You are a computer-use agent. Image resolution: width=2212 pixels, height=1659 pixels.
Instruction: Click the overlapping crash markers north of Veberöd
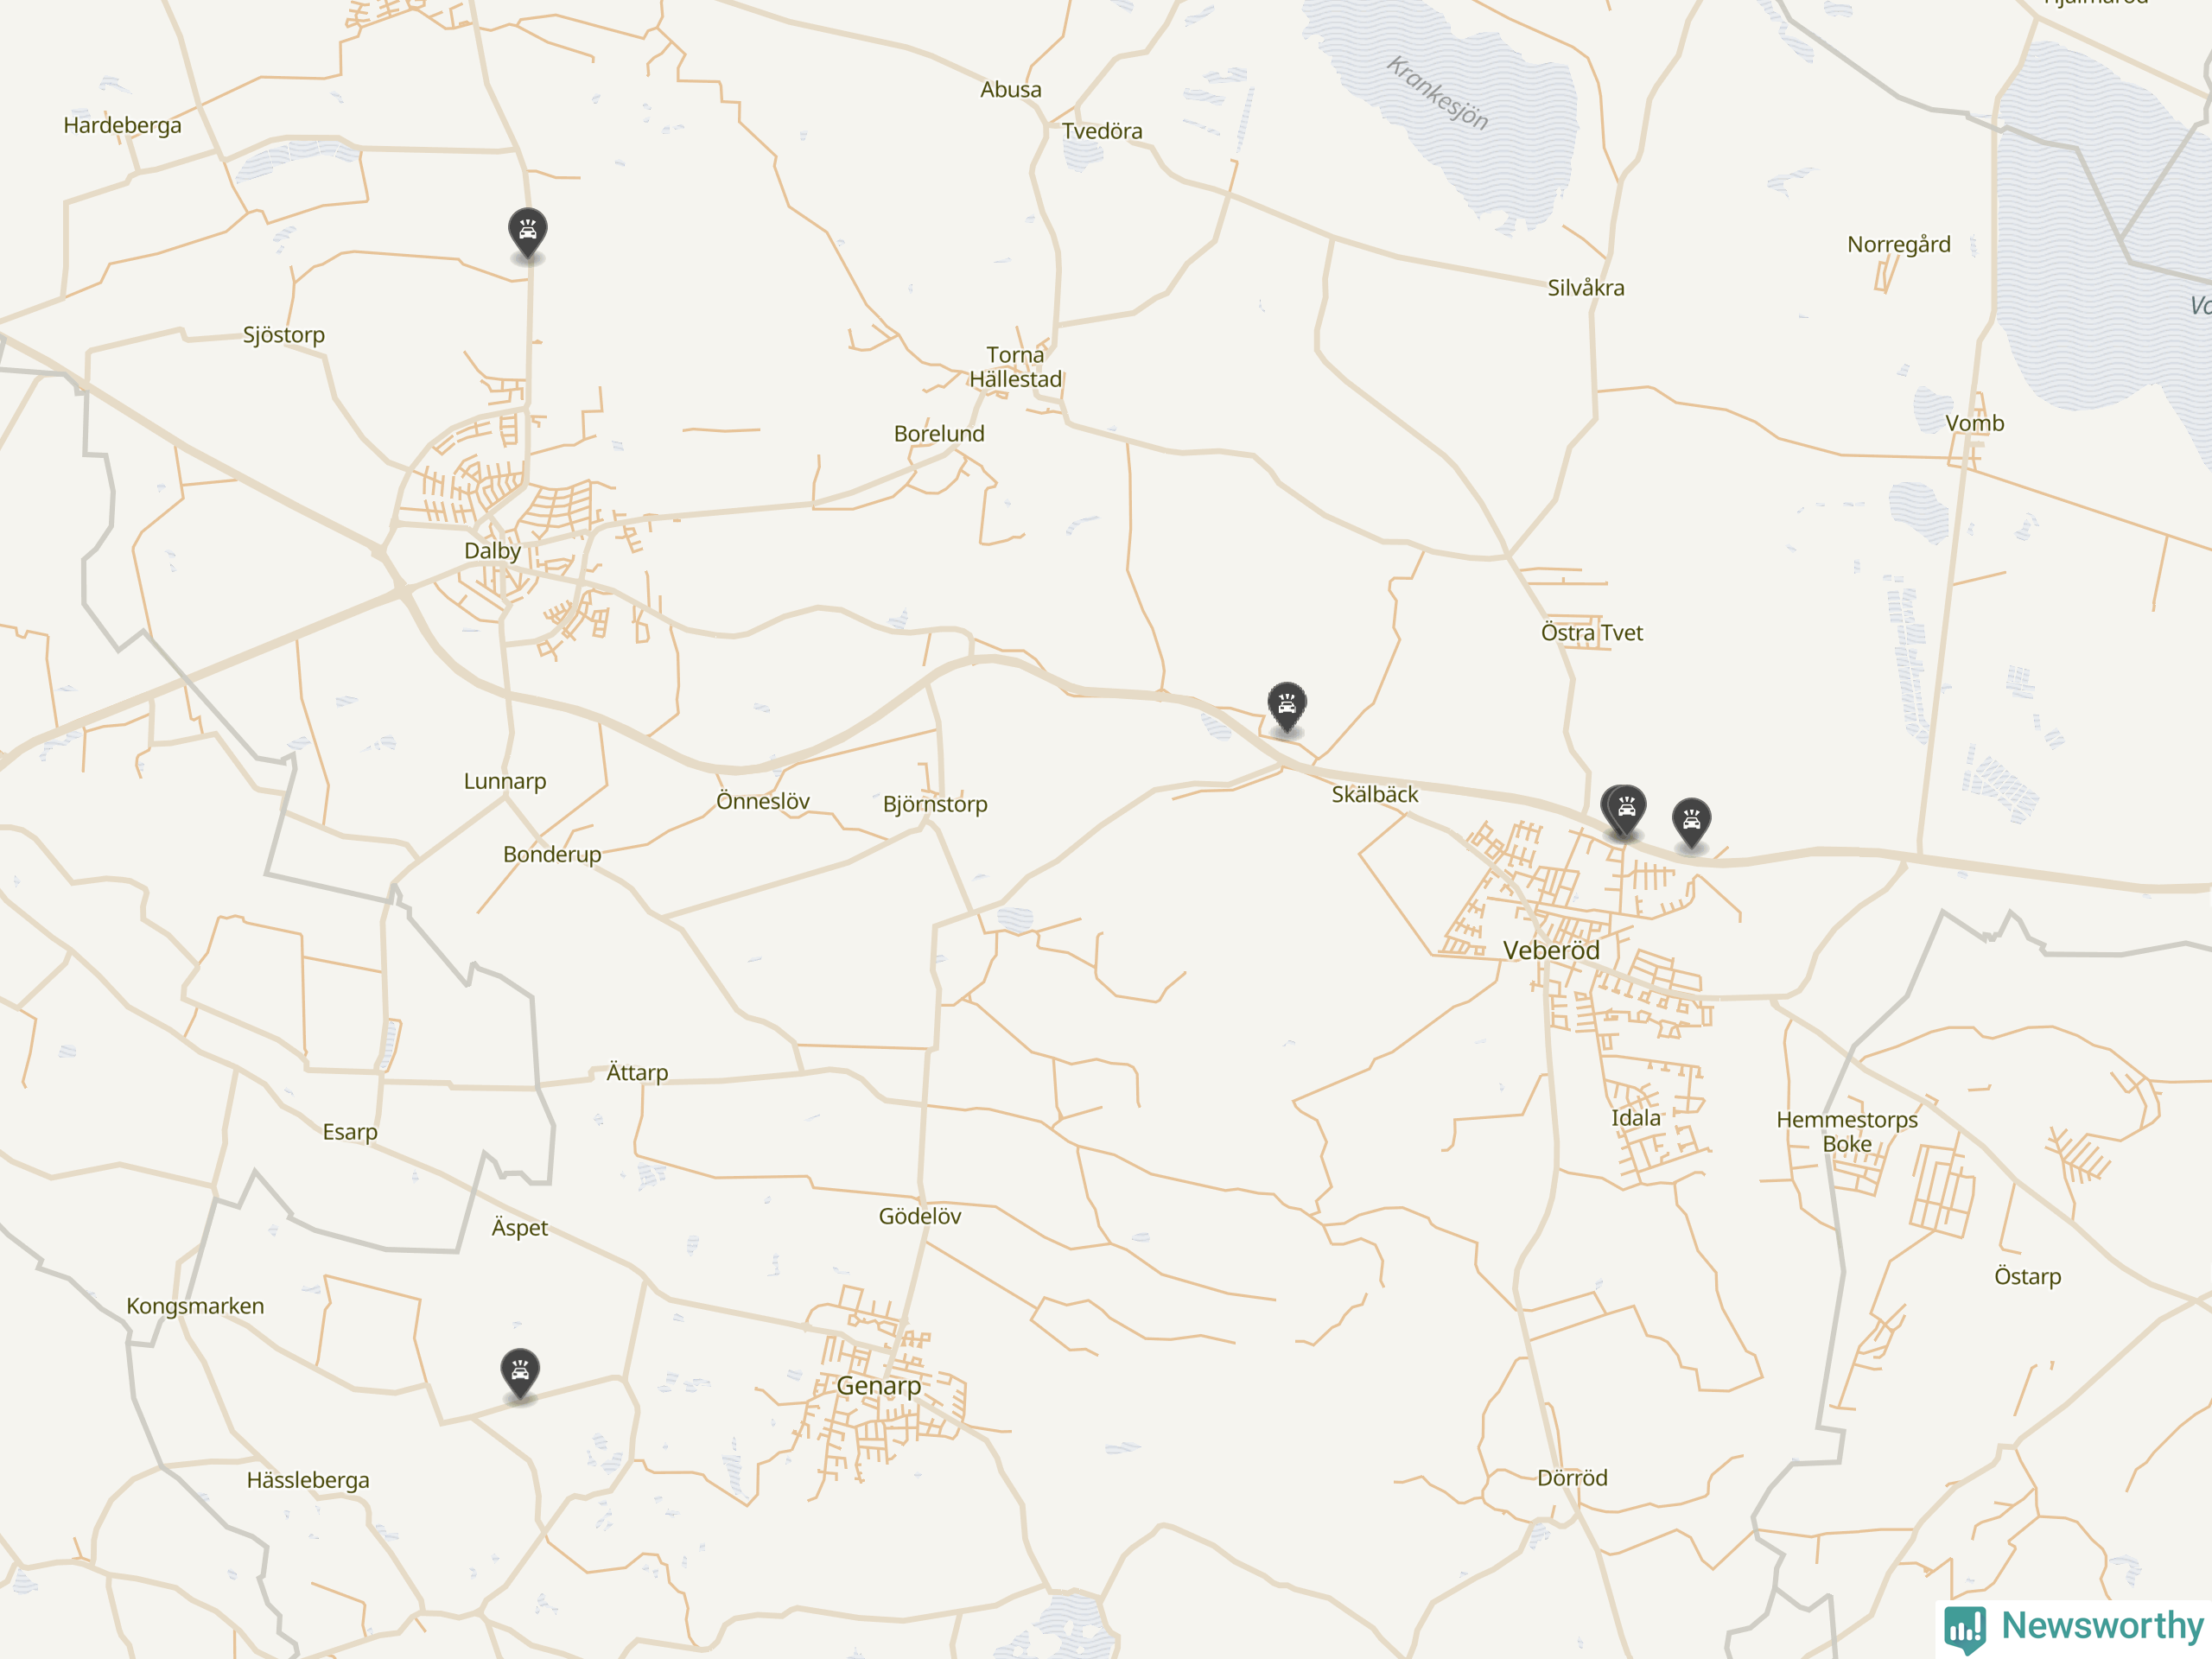(1624, 811)
